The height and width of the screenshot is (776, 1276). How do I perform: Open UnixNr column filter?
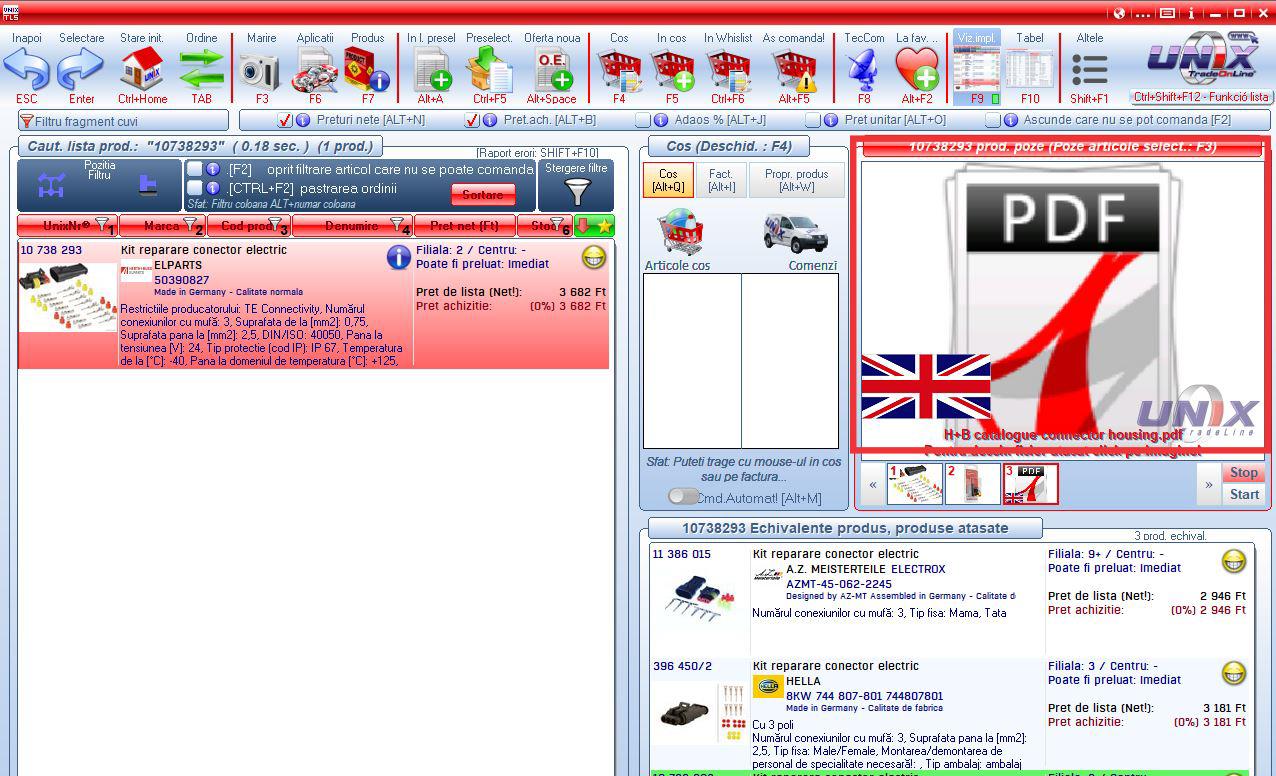click(x=102, y=225)
